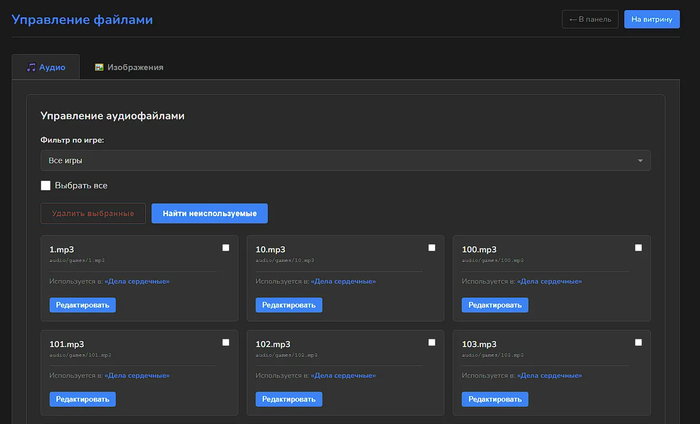Mark the 102.mp3 file checkbox
Image resolution: width=700 pixels, height=424 pixels.
[432, 342]
